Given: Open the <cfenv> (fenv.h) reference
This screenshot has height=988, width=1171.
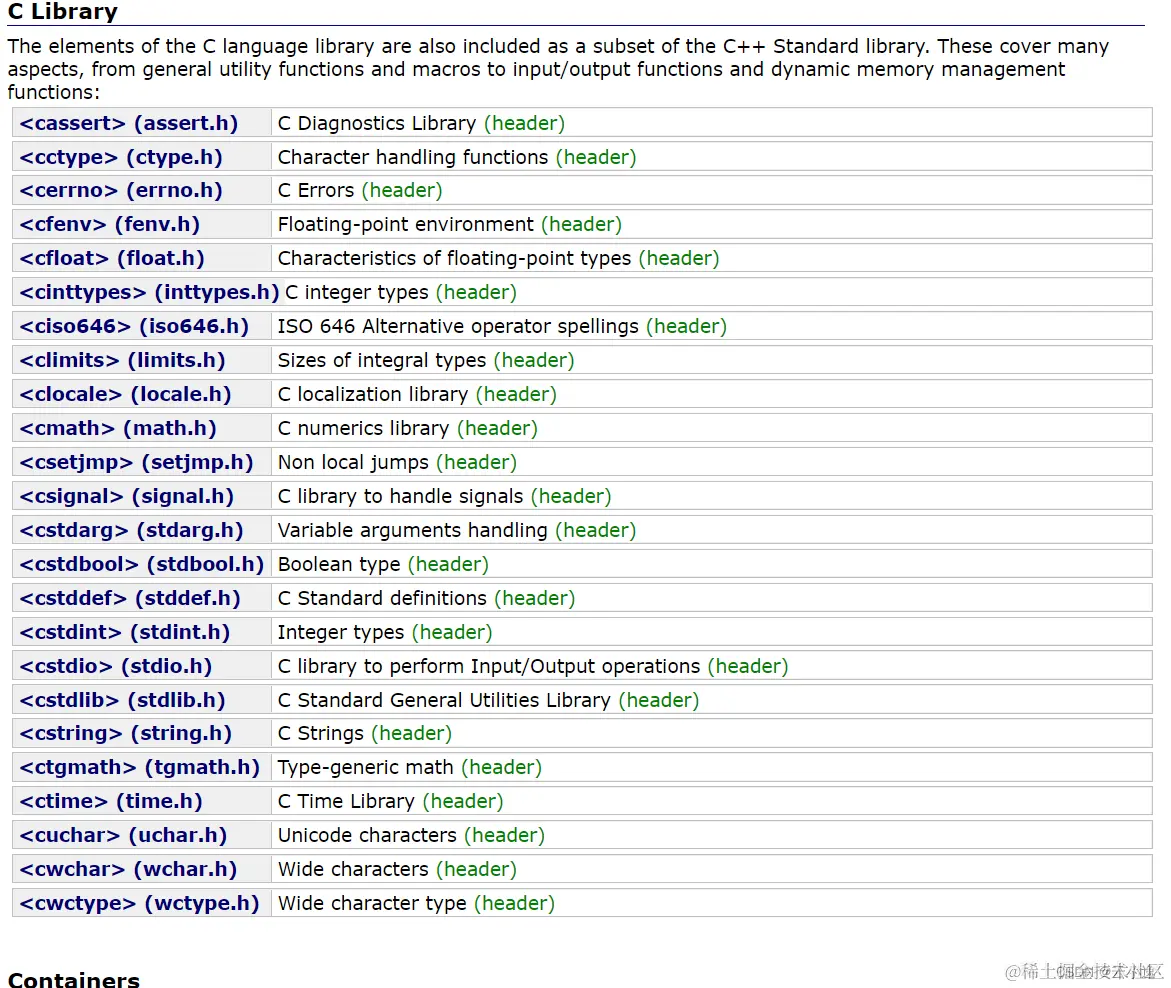Looking at the screenshot, I should point(109,225).
